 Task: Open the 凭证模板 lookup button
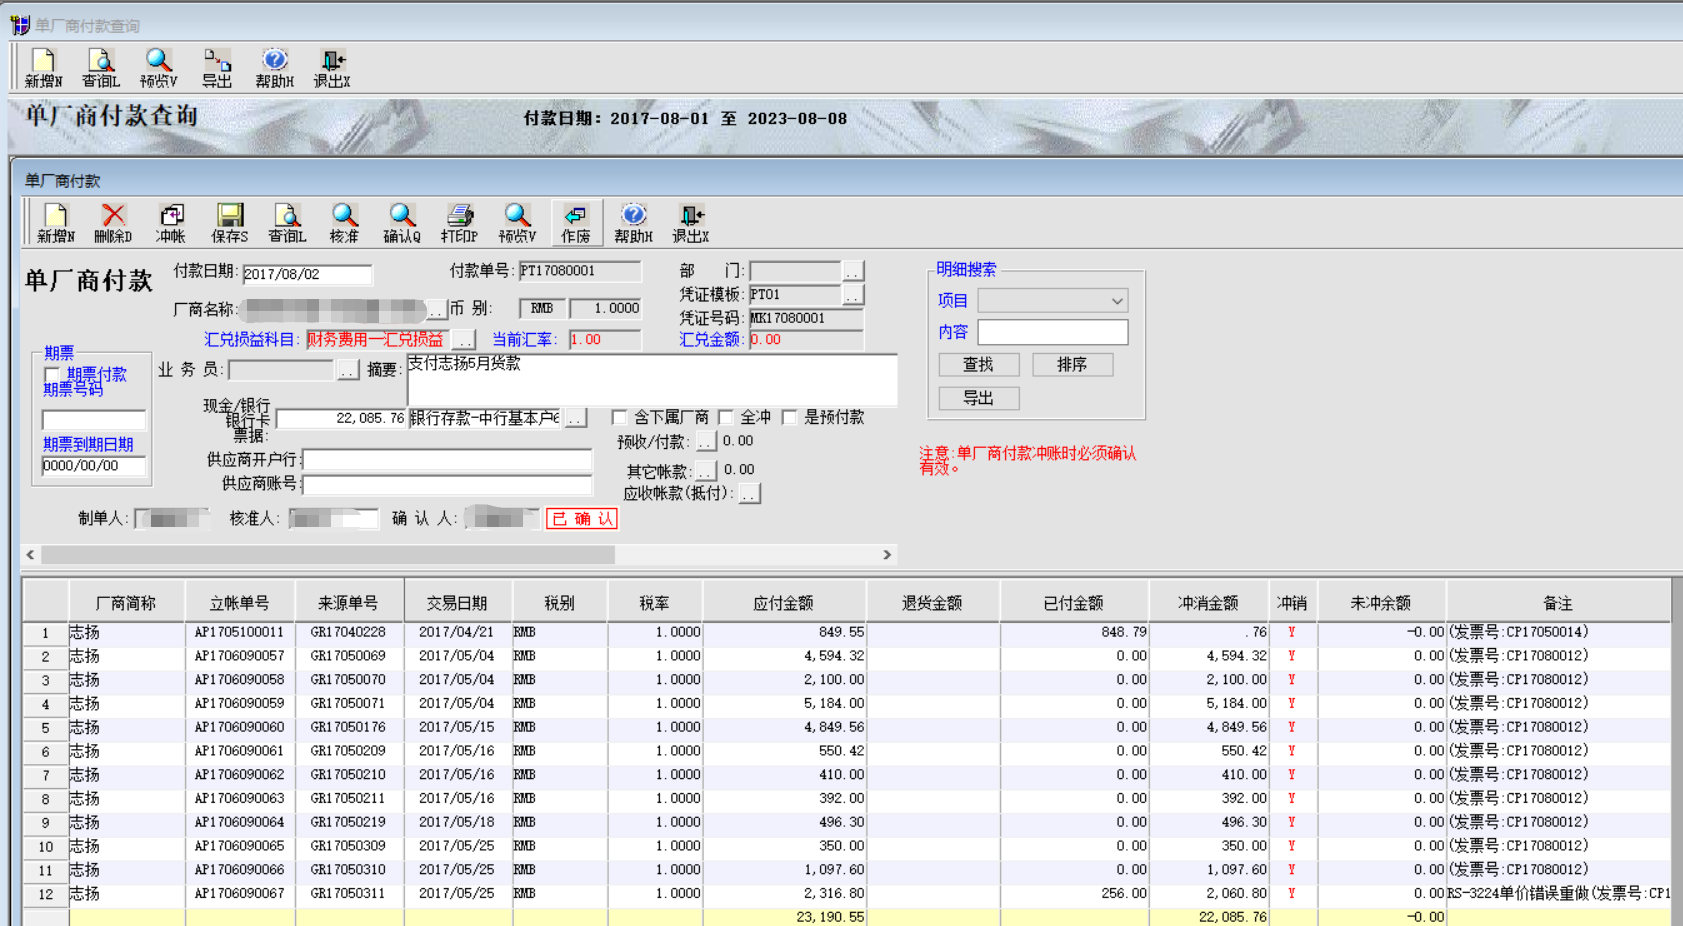click(x=853, y=295)
